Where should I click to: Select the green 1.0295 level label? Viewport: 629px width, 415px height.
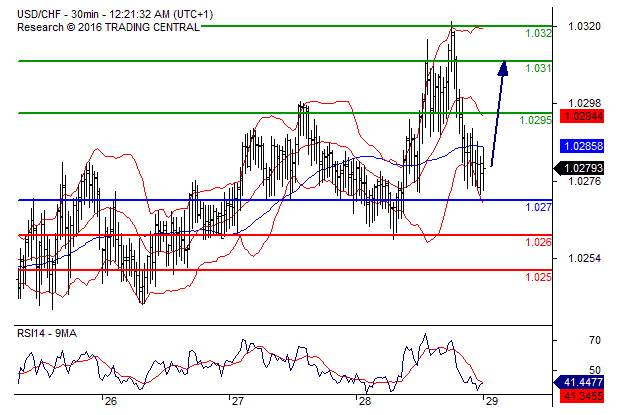[536, 120]
